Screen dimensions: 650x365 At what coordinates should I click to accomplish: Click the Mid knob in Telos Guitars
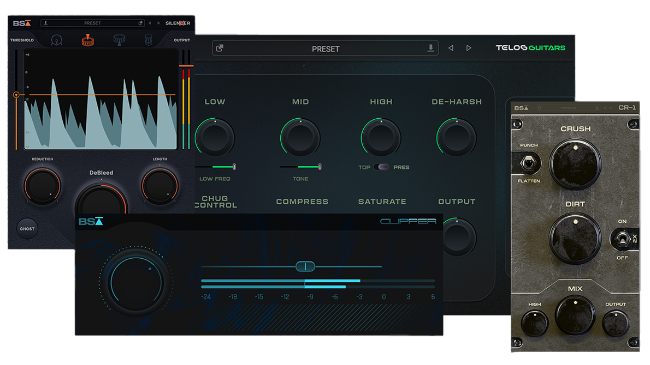click(301, 137)
